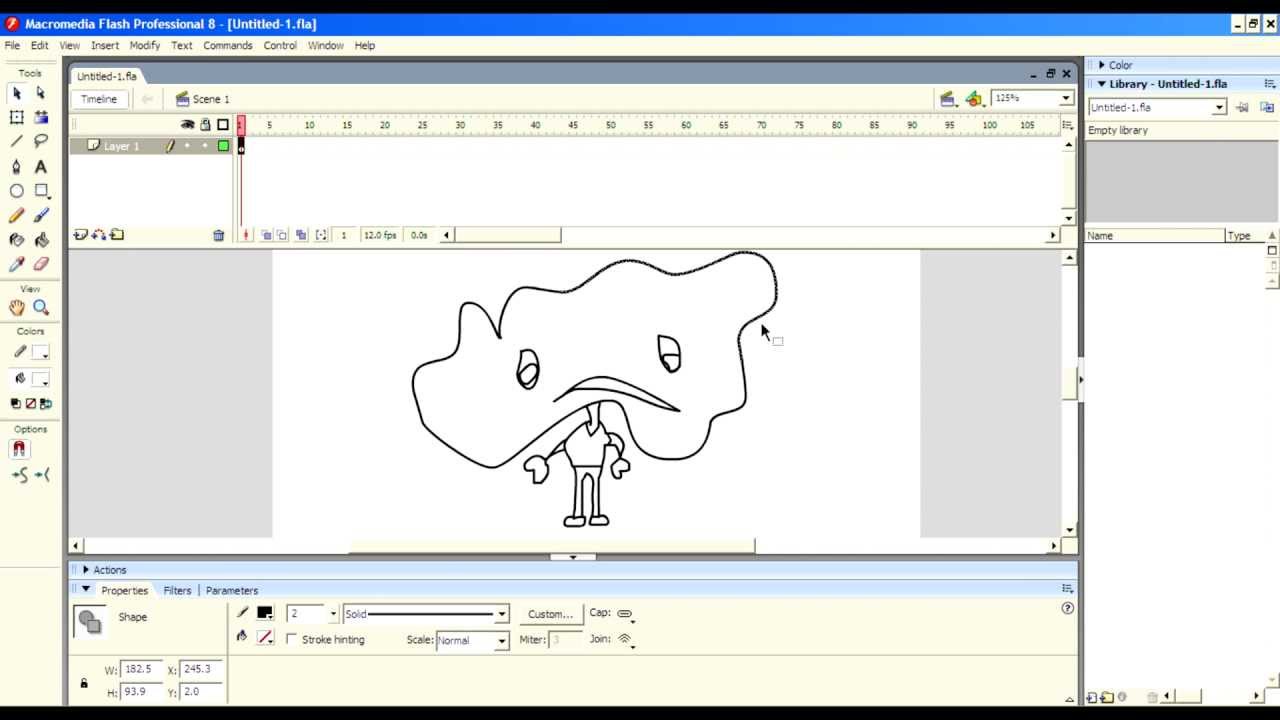This screenshot has height=720, width=1280.
Task: Open the Commands menu
Action: pyautogui.click(x=228, y=46)
